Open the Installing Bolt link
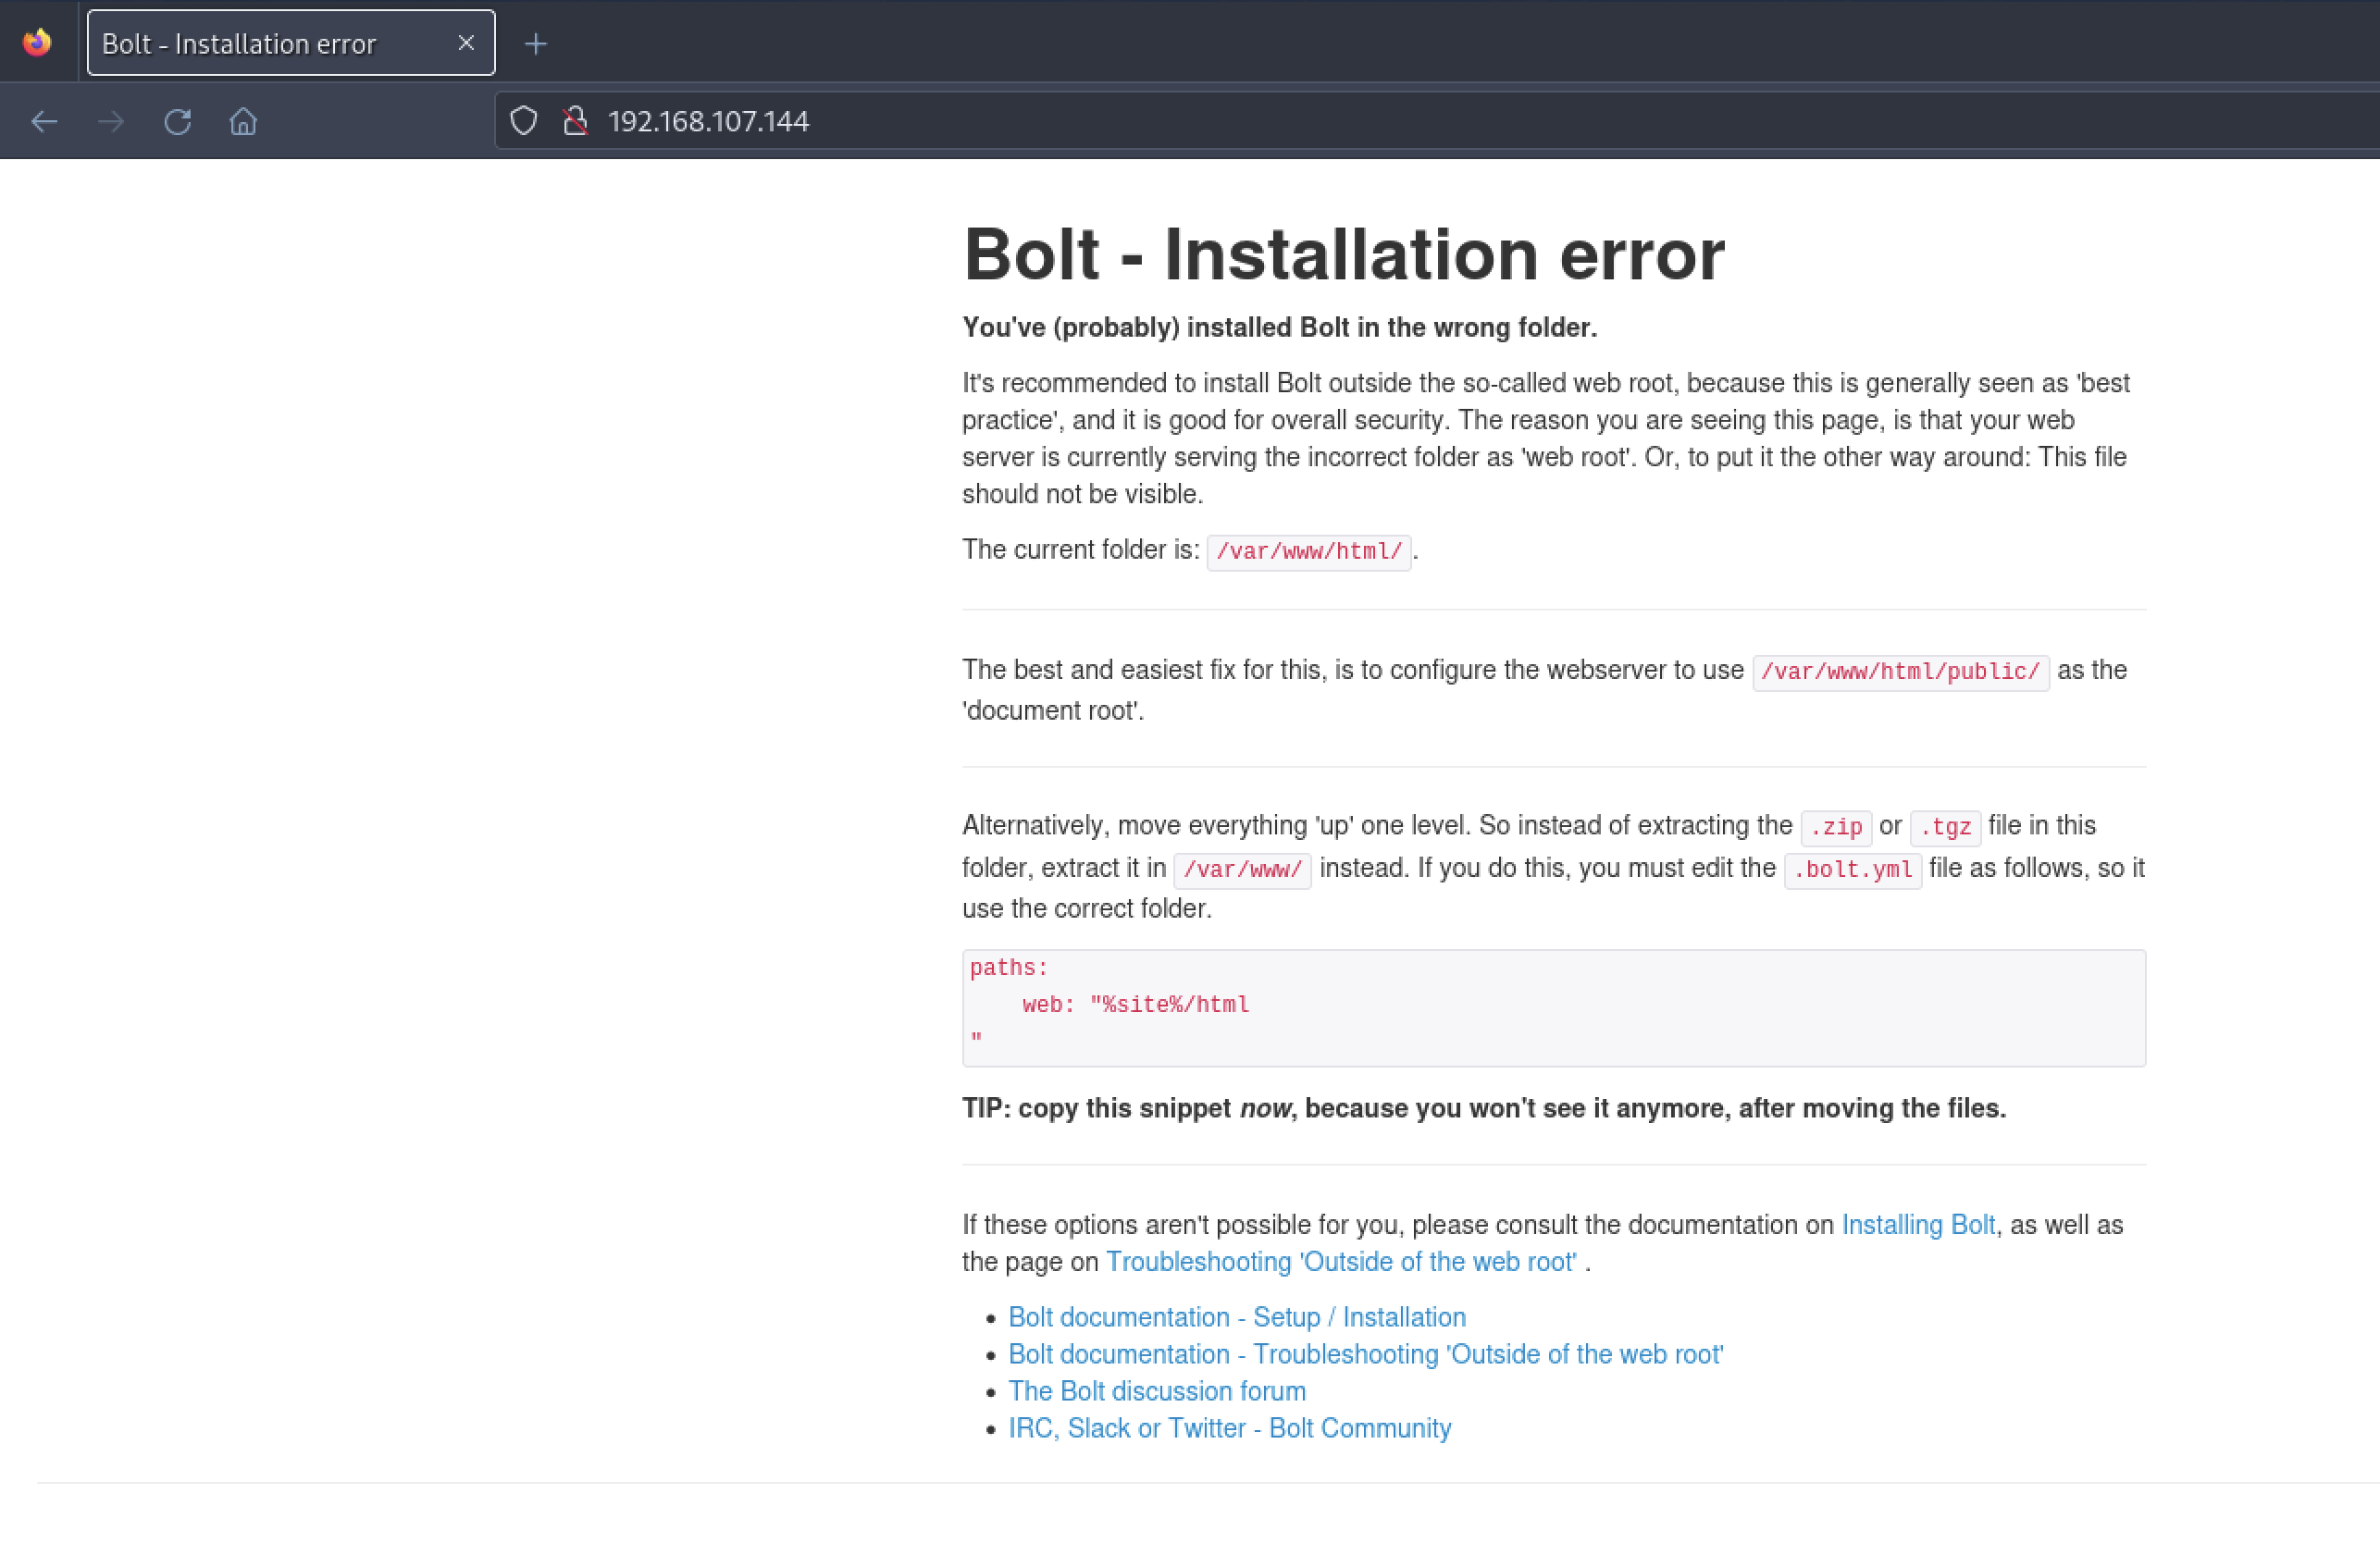 pos(1918,1224)
